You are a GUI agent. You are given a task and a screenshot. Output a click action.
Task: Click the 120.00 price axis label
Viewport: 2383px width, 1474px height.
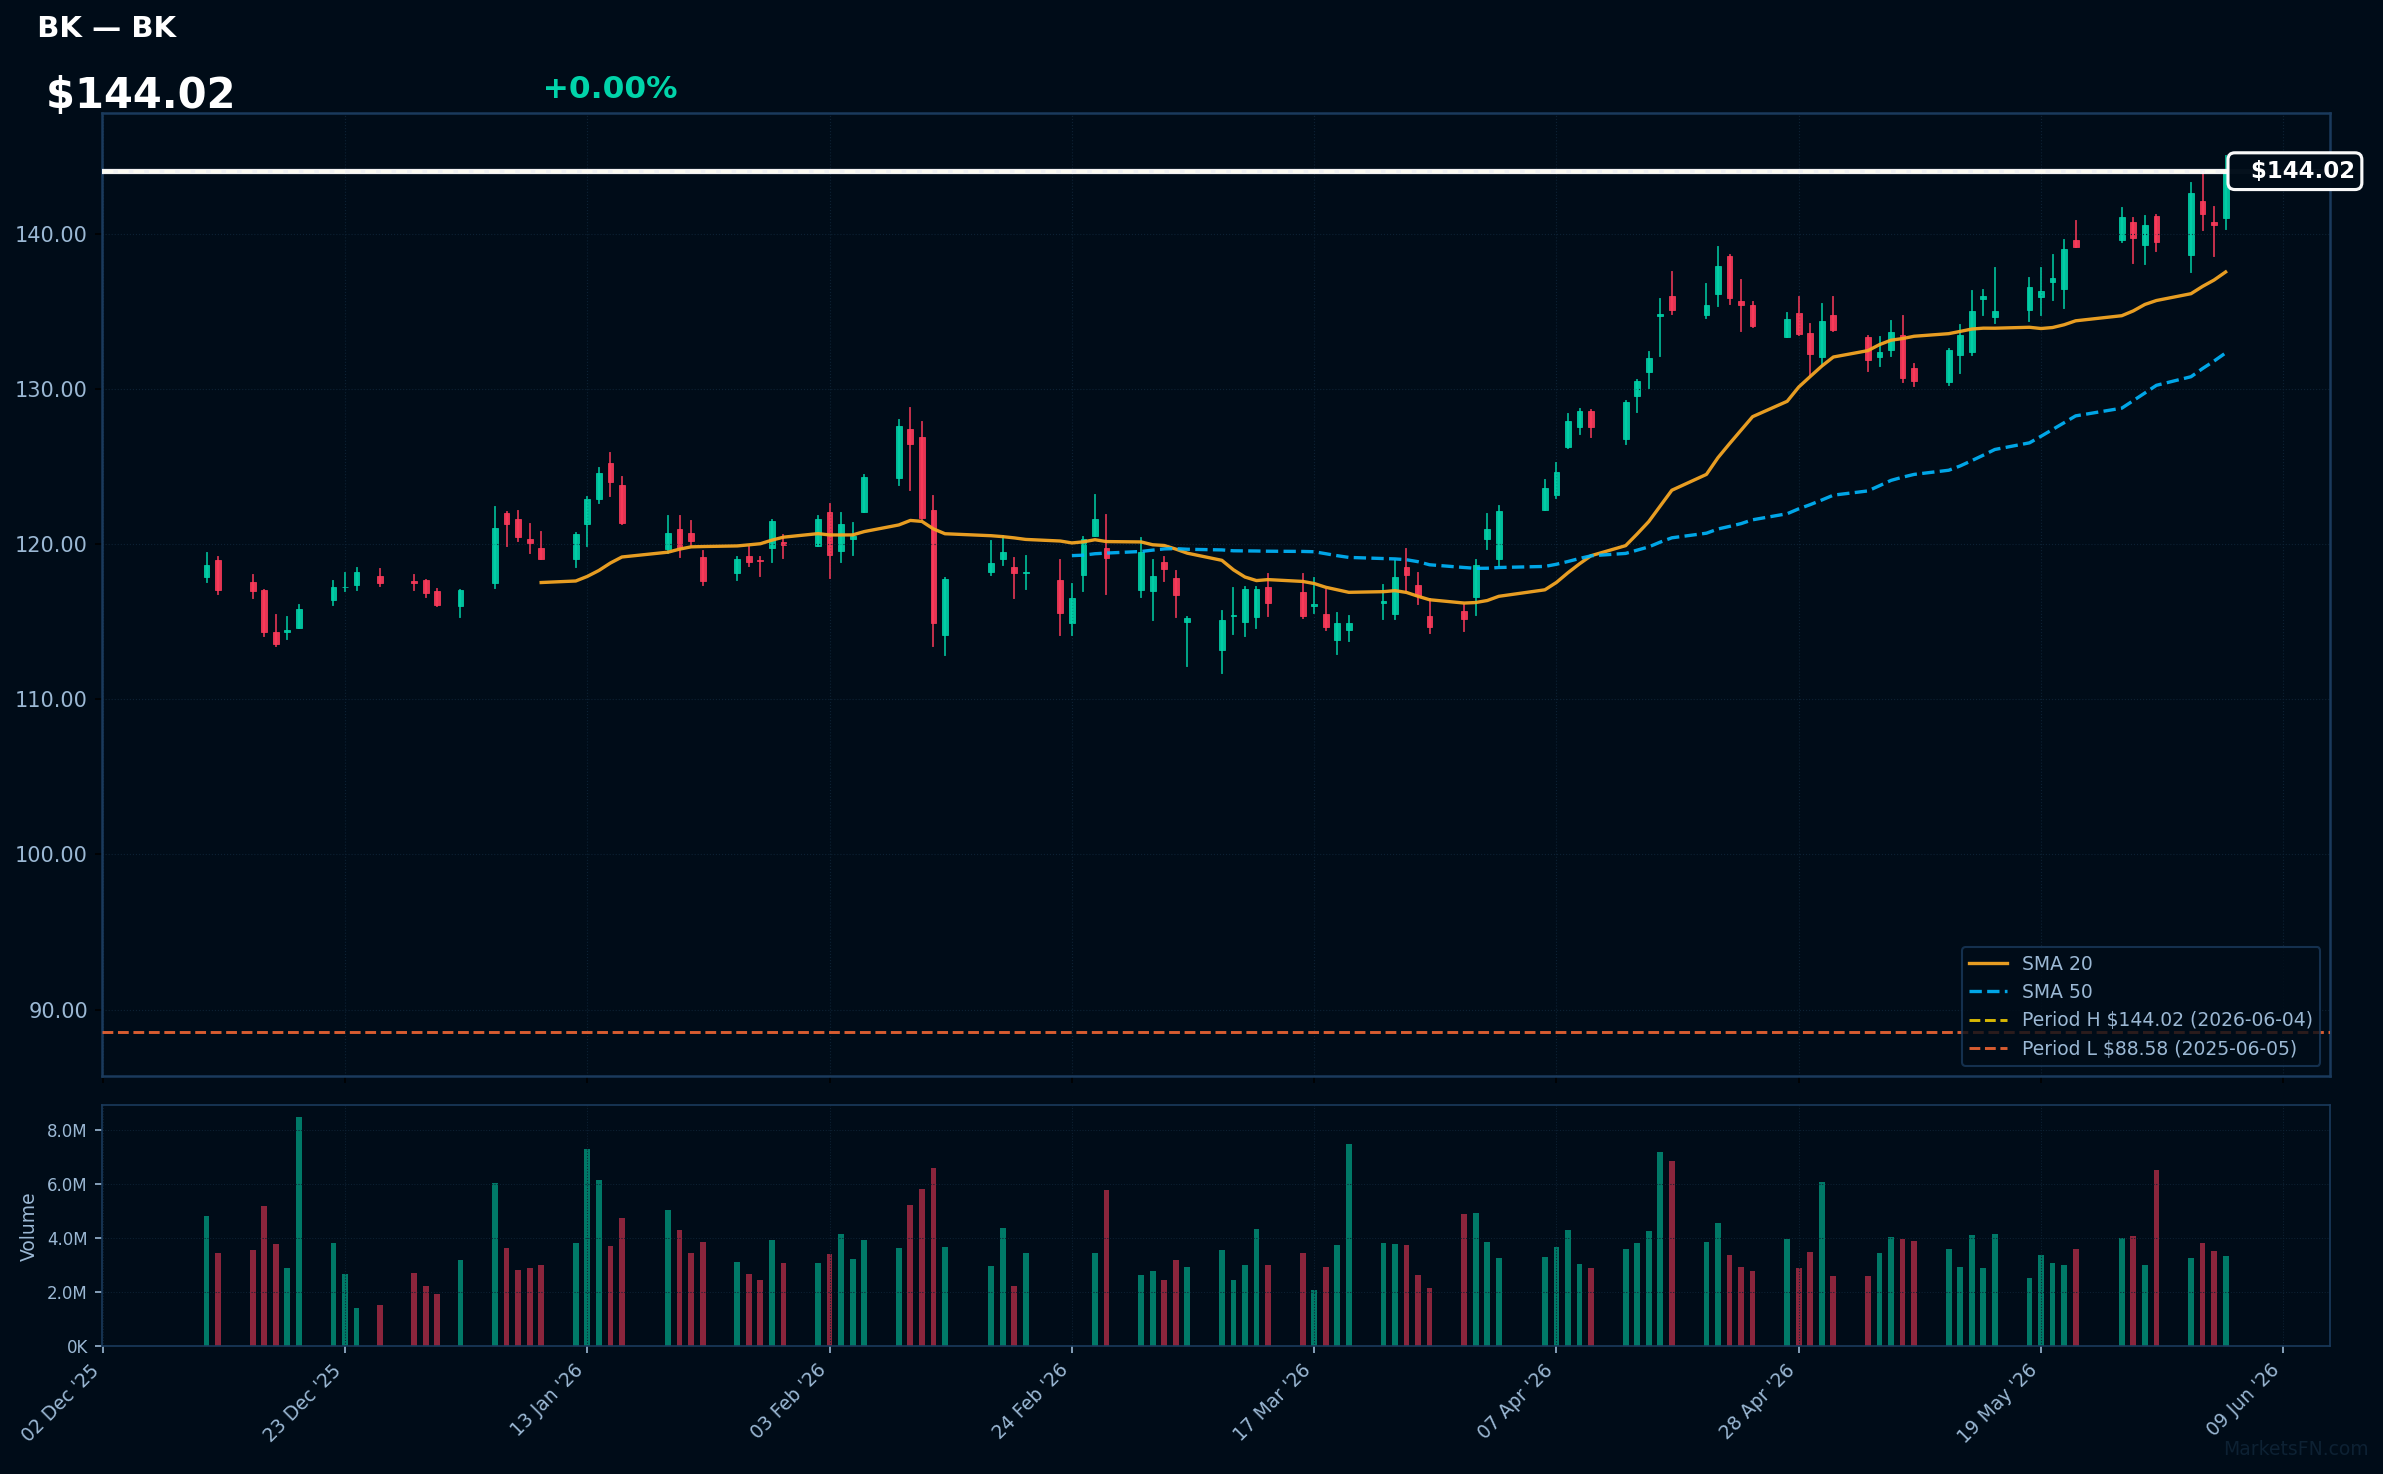click(x=51, y=544)
